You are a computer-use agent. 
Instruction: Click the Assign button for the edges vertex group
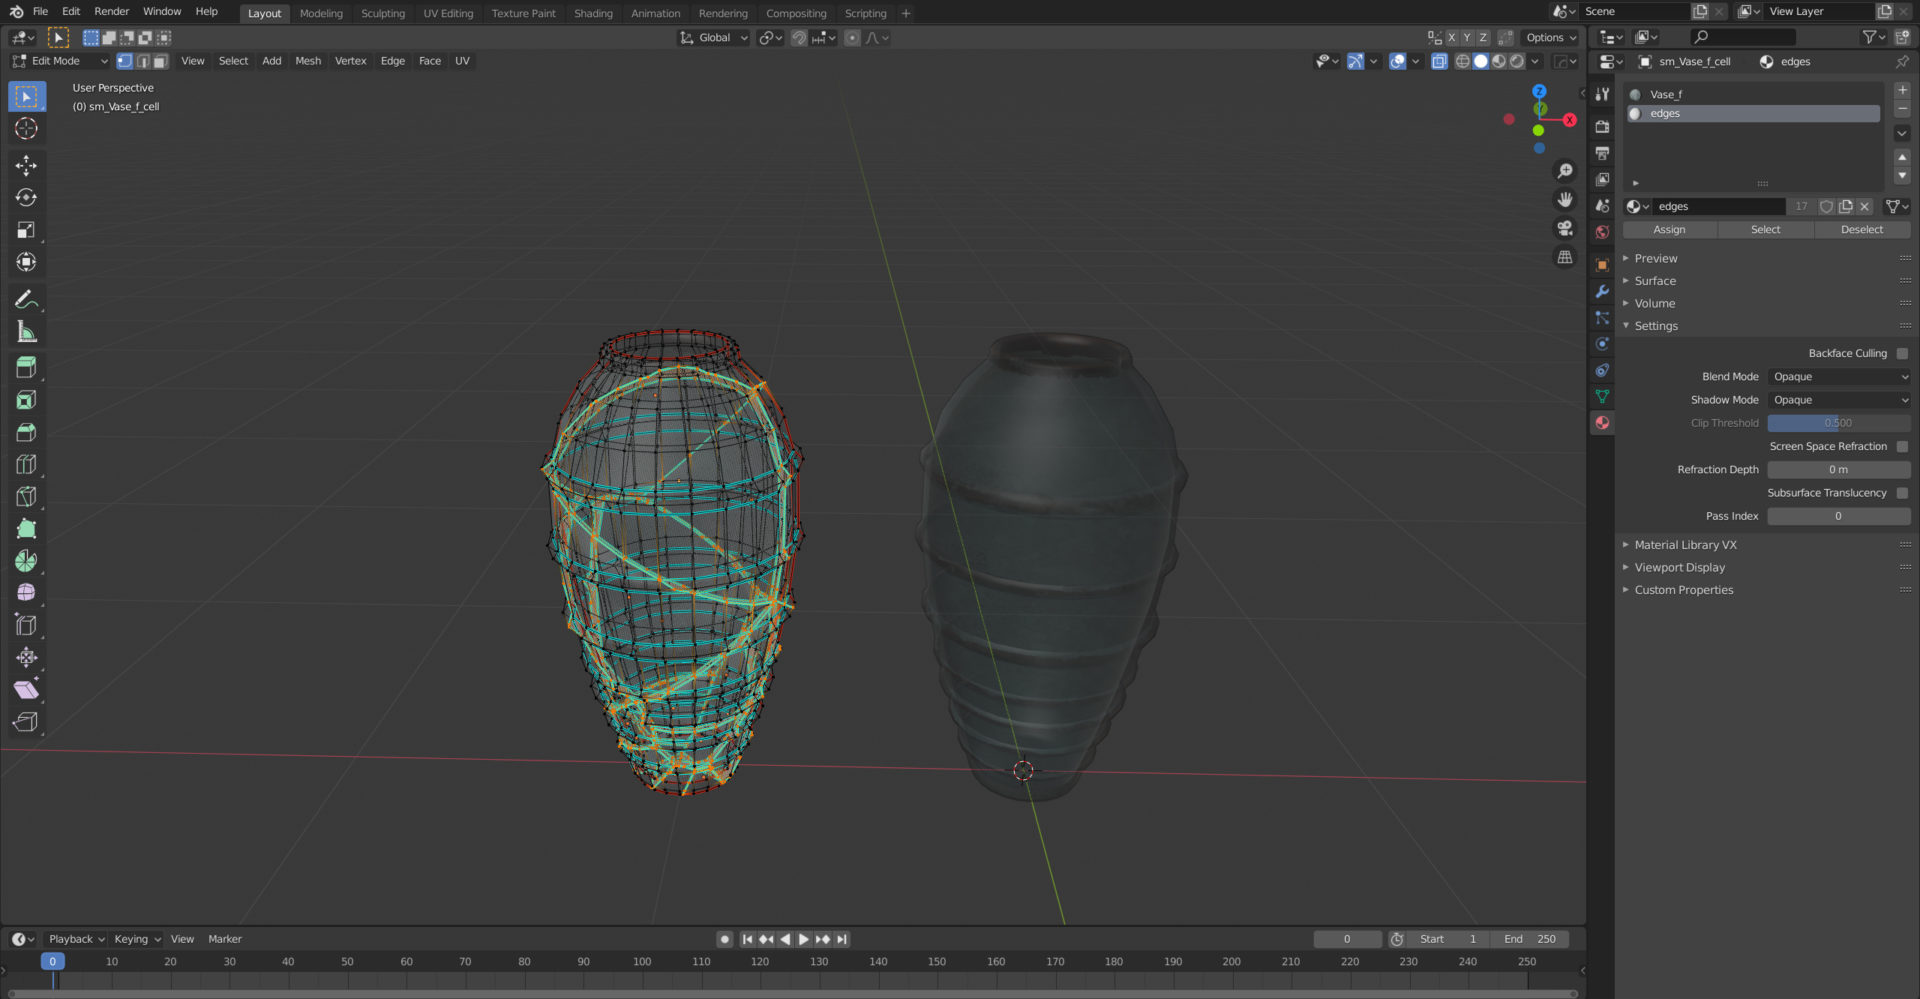(x=1668, y=229)
